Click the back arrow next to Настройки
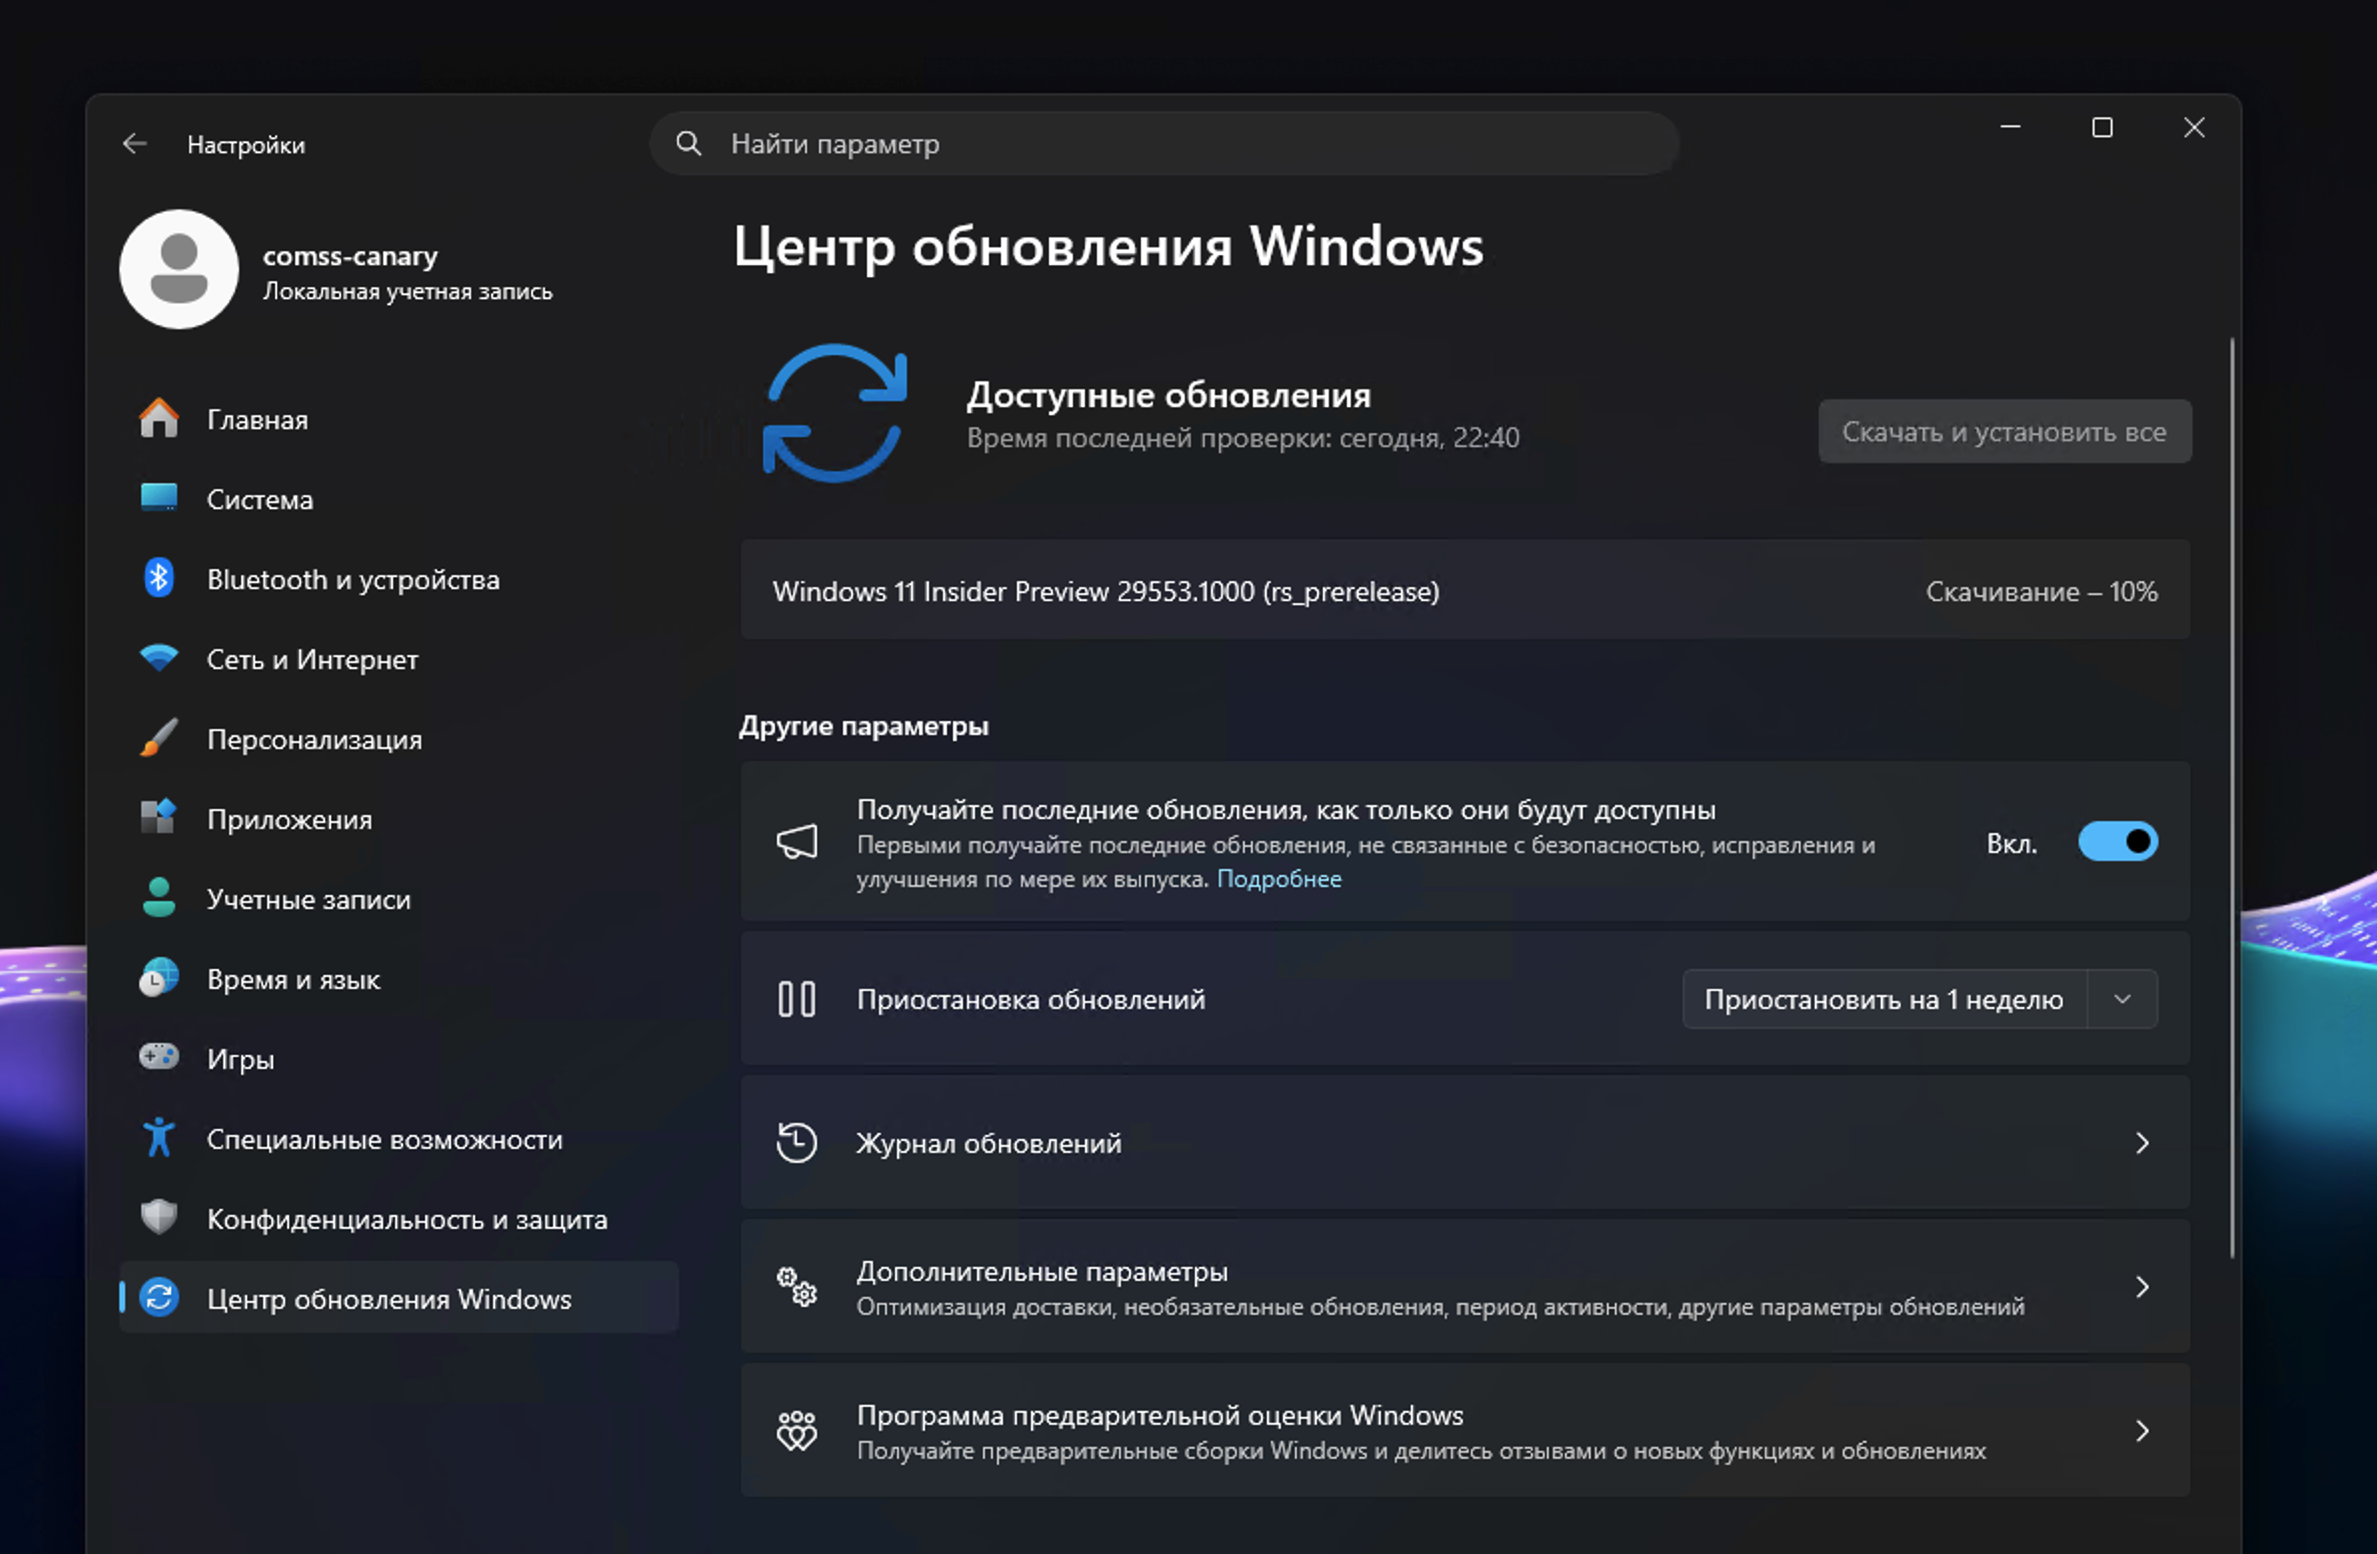The height and width of the screenshot is (1554, 2377). tap(134, 144)
